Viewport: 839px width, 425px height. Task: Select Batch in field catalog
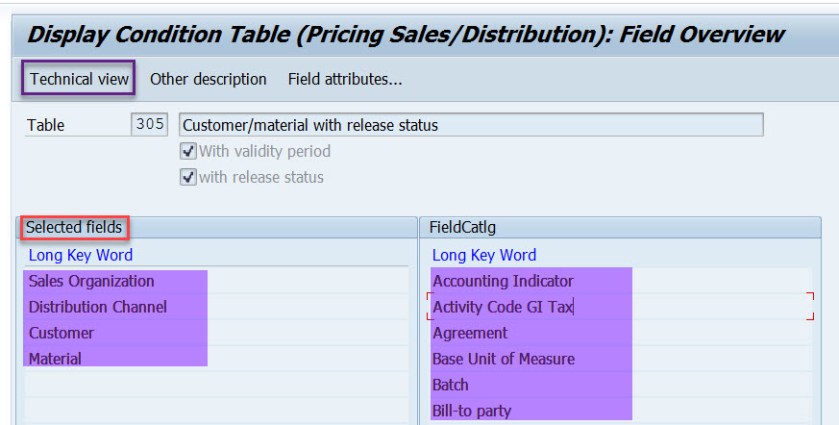[451, 383]
